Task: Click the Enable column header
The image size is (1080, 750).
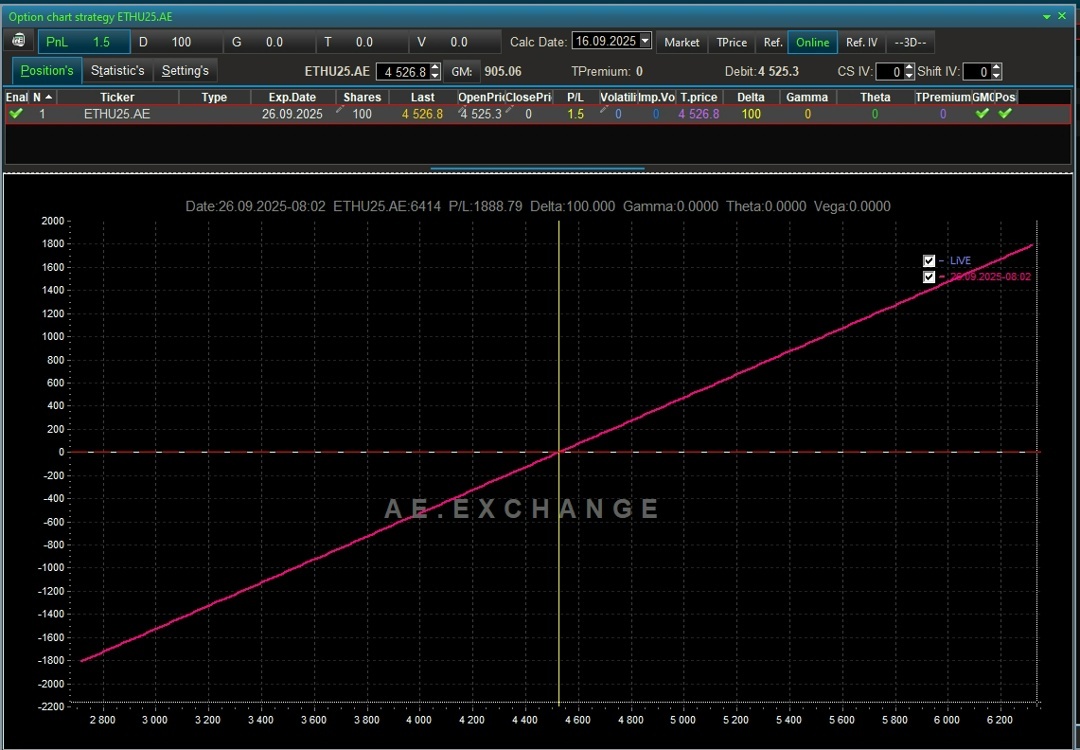Action: (x=17, y=97)
